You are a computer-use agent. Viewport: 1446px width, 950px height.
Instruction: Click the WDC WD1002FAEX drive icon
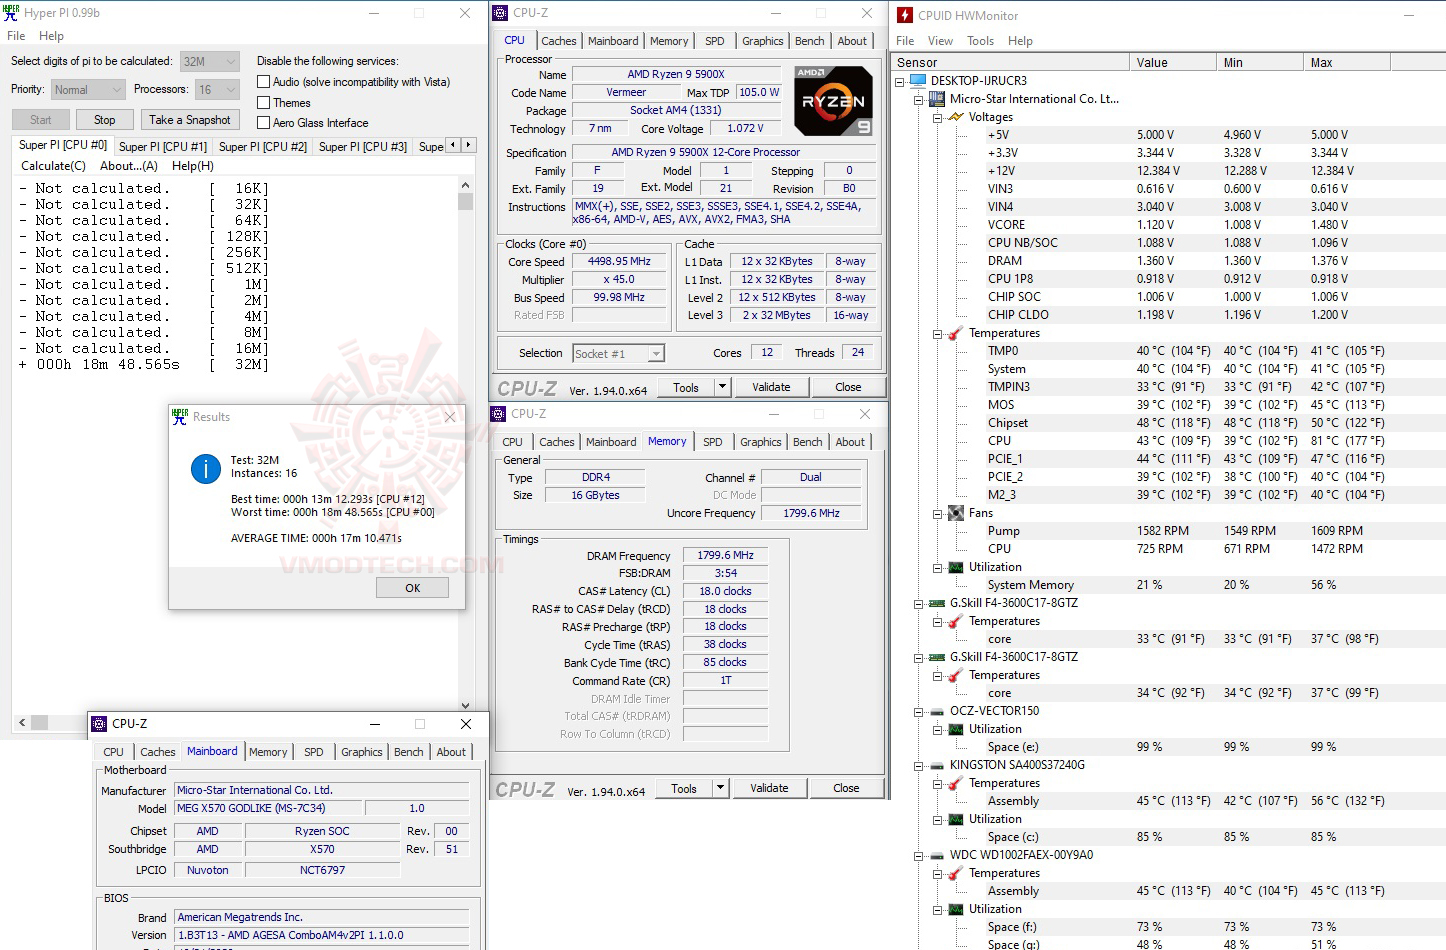click(x=937, y=855)
